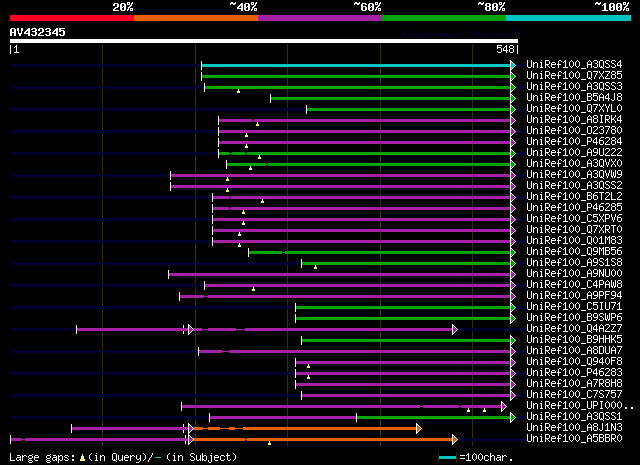Viewport: 640px width, 465px height.
Task: Click the UniRef100_A9NU00 label
Action: point(574,274)
